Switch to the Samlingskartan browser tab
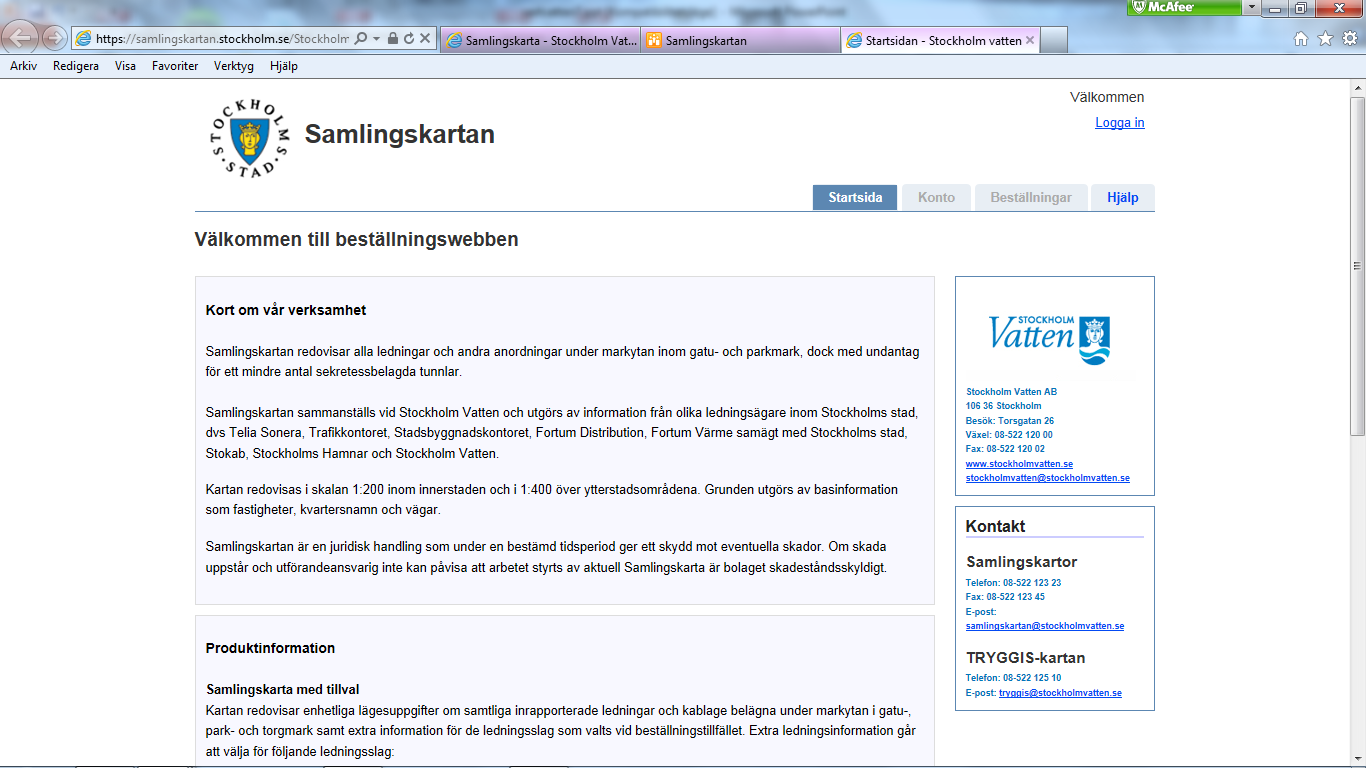The width and height of the screenshot is (1366, 768). [x=740, y=41]
